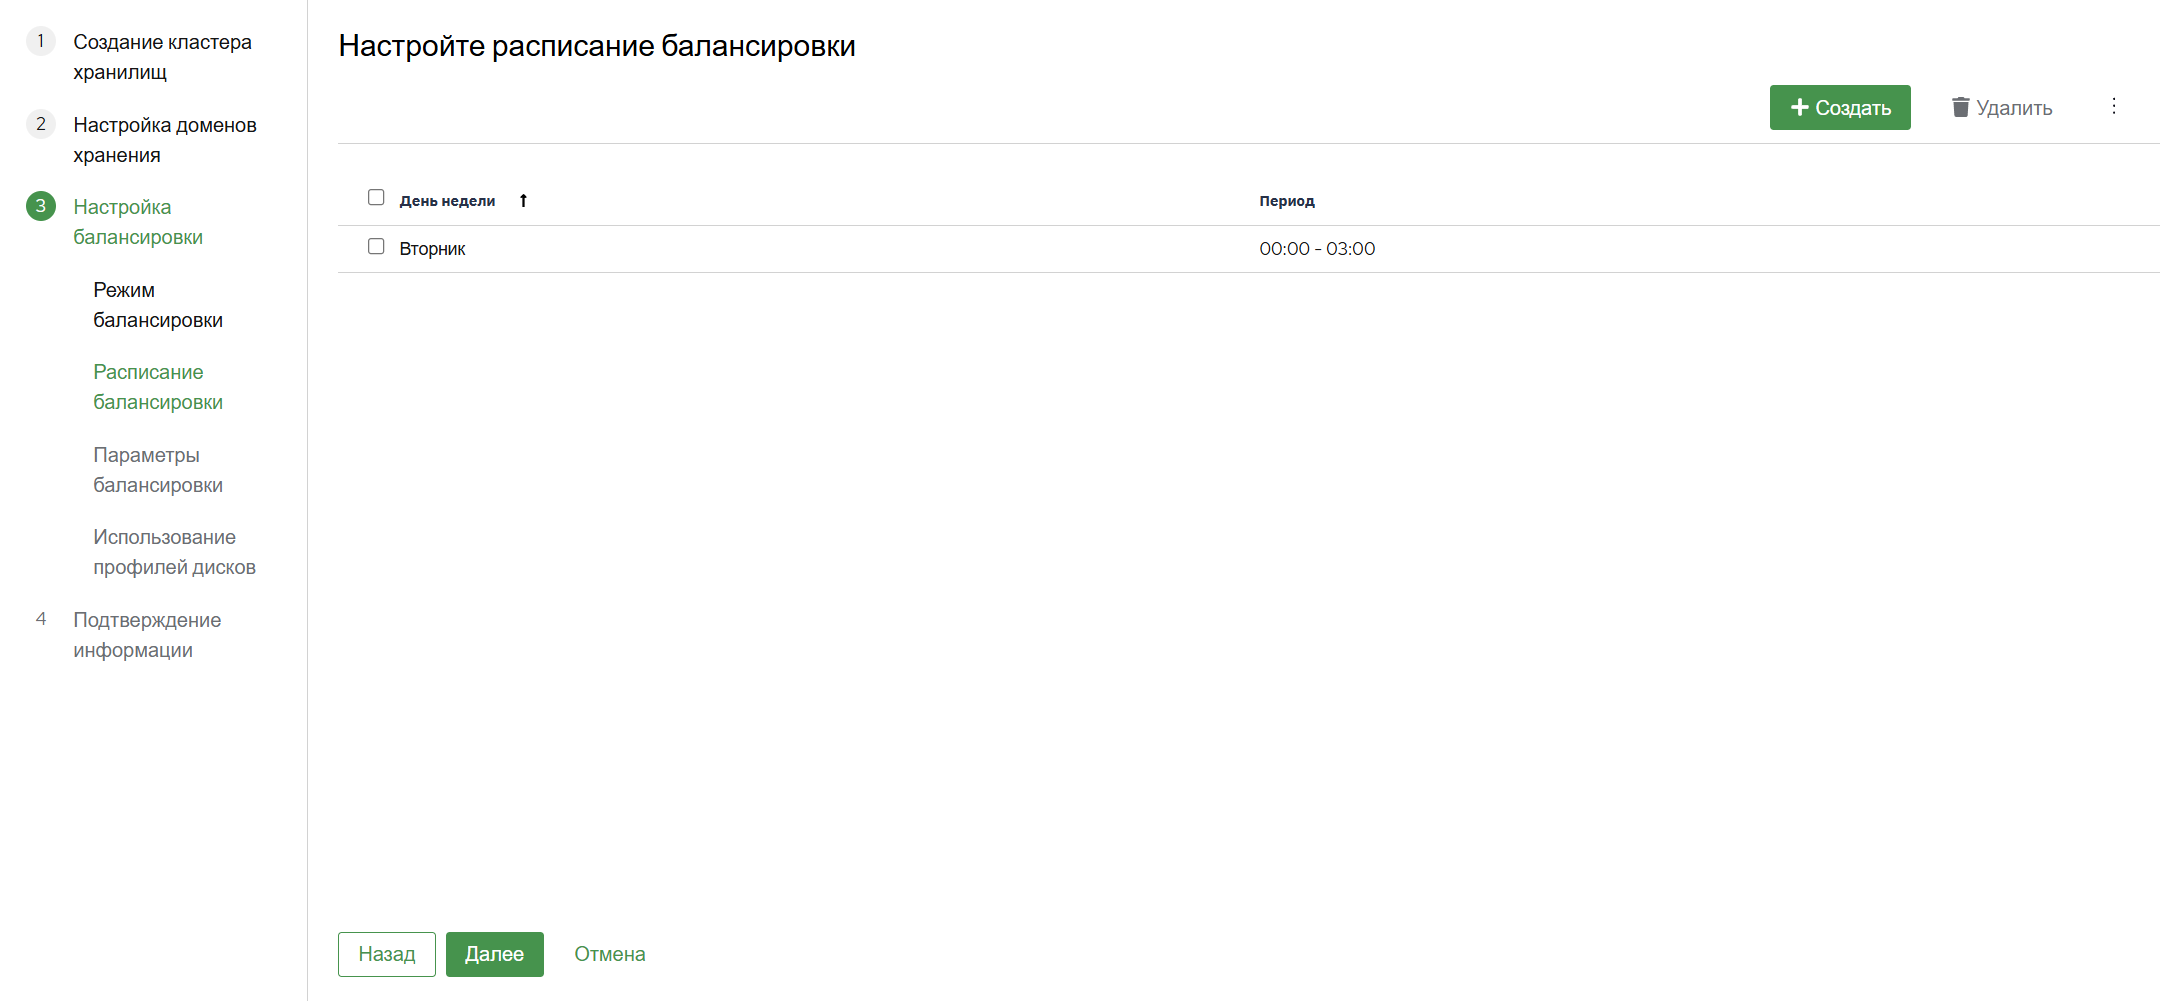Click the Удалить trash button

click(2002, 107)
